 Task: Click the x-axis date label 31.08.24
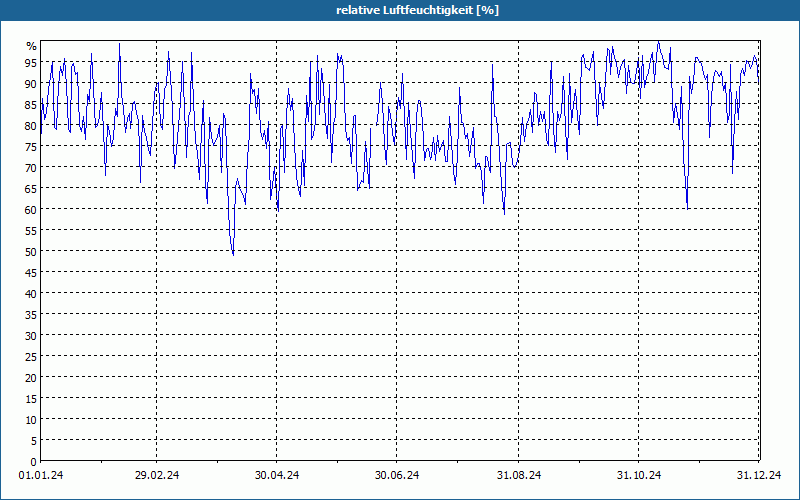(x=519, y=475)
